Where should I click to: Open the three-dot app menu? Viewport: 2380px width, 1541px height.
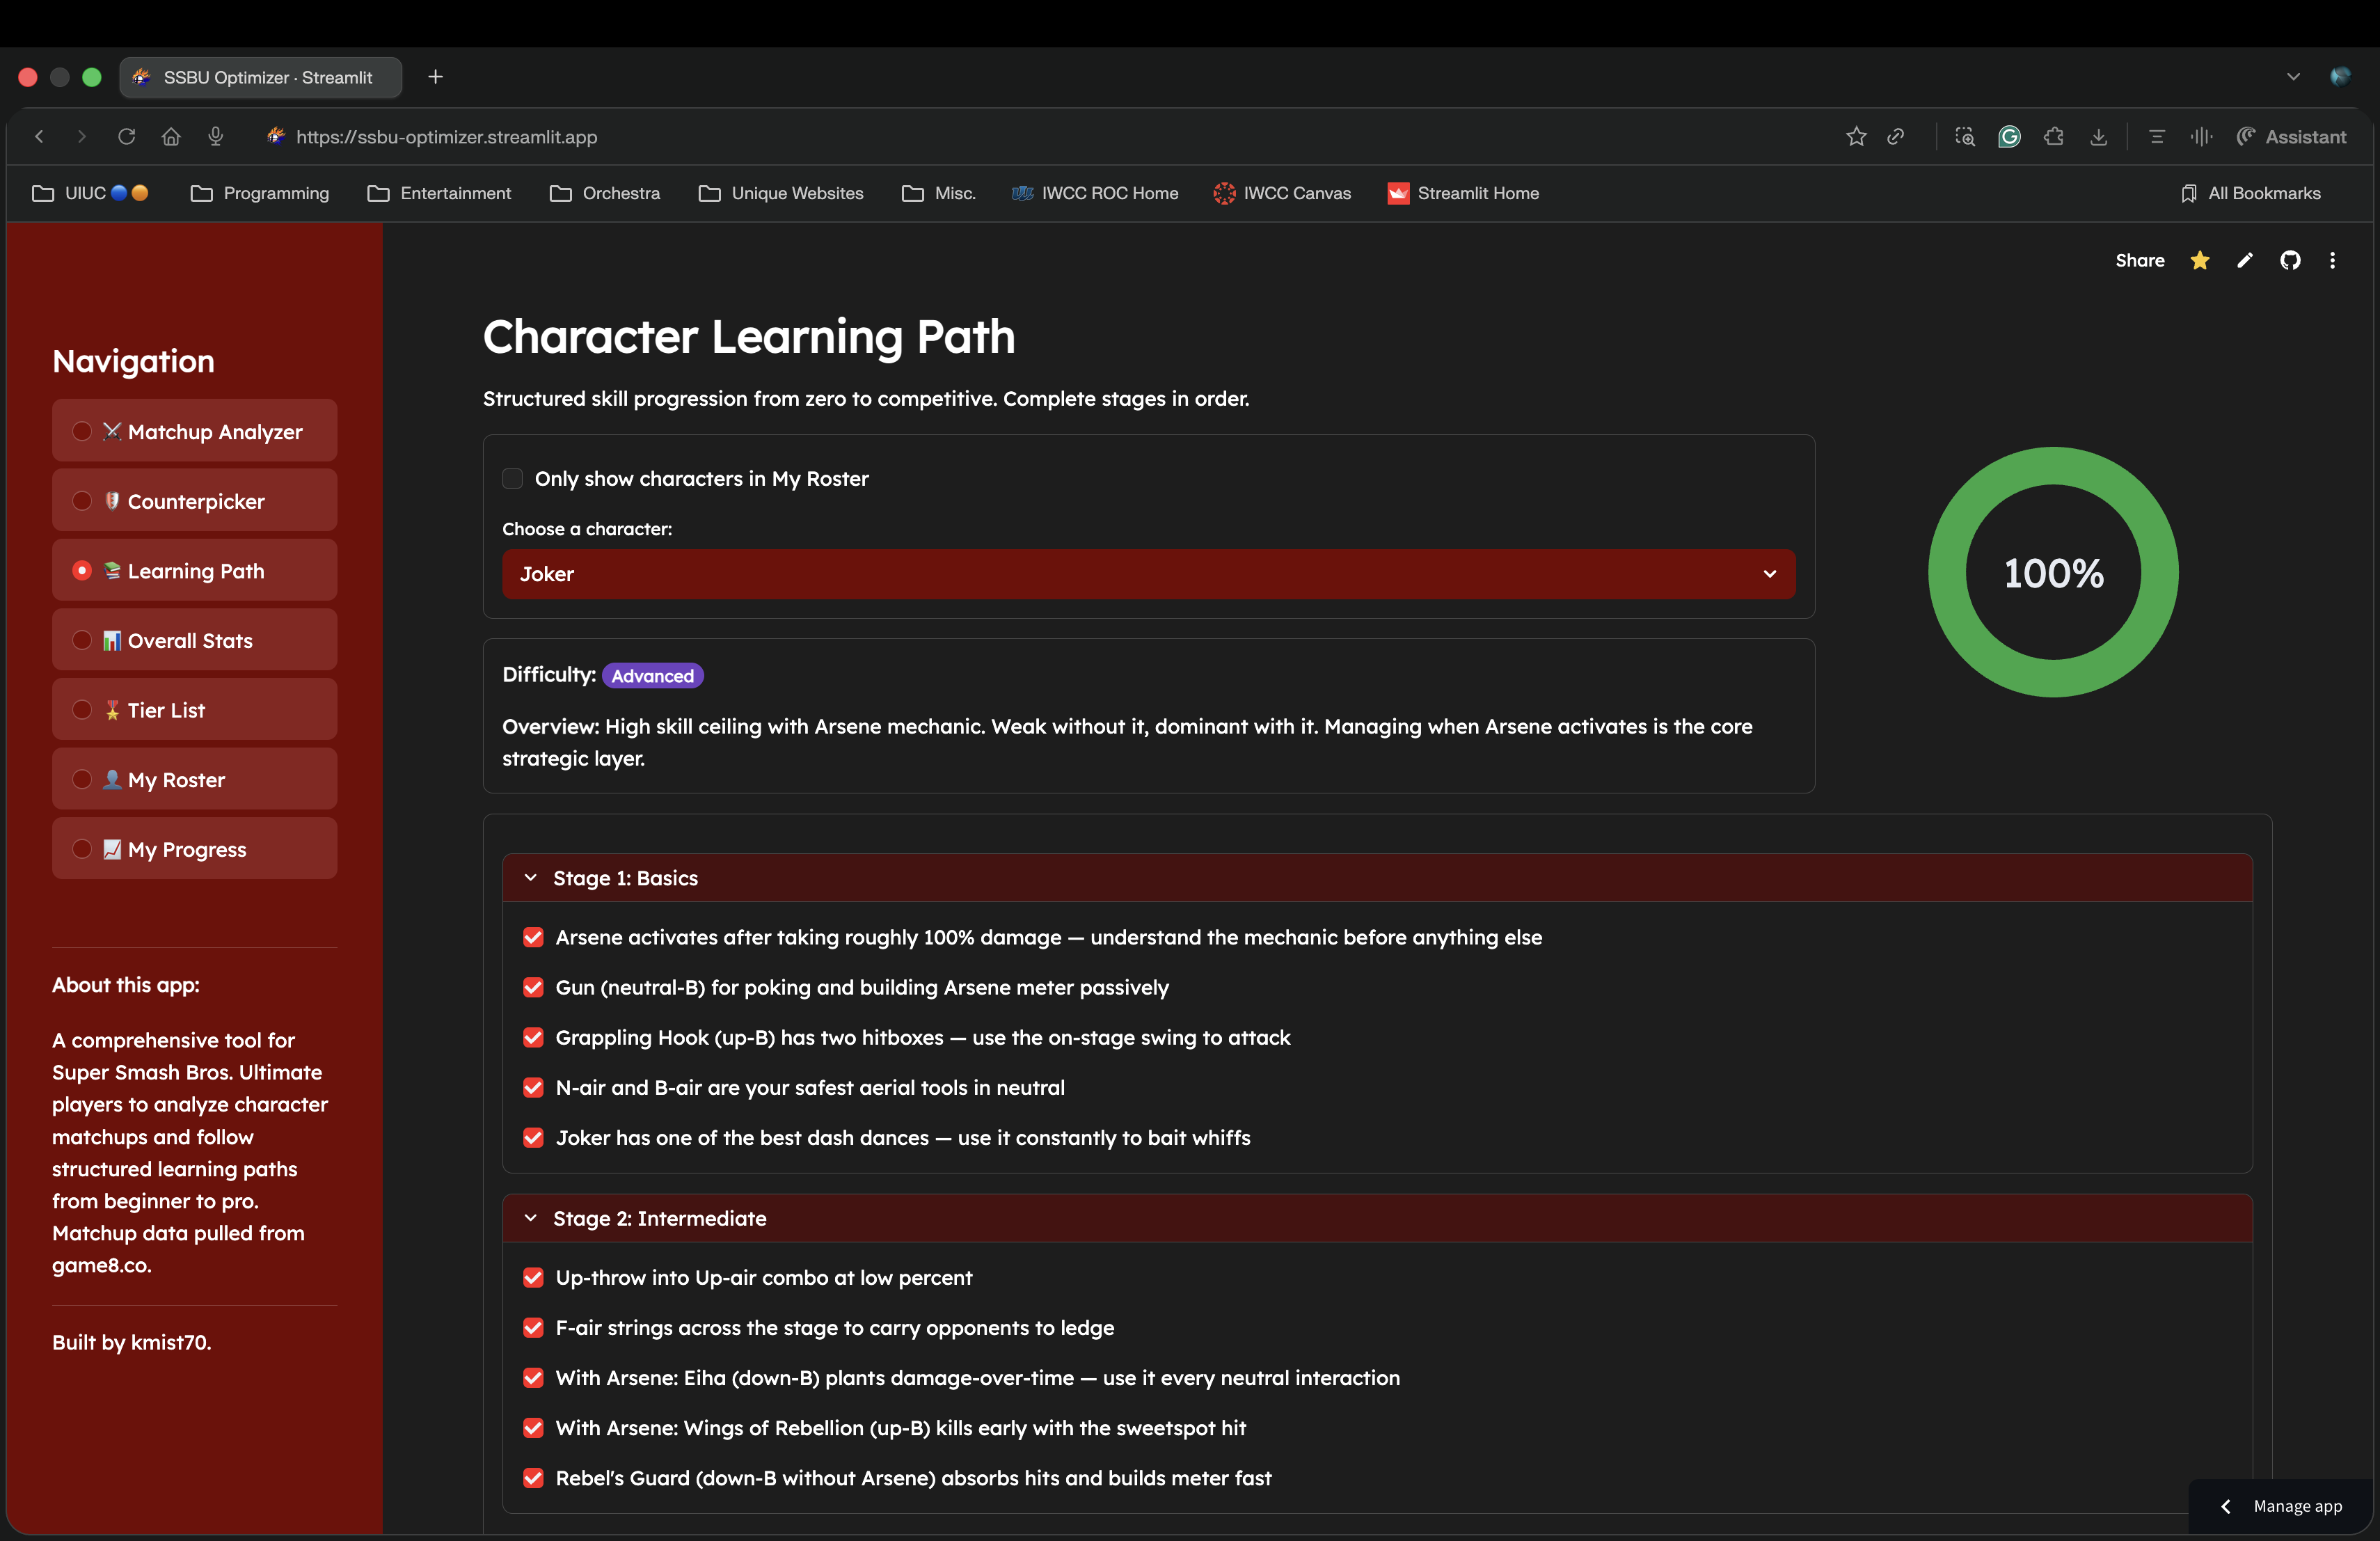(x=2333, y=260)
